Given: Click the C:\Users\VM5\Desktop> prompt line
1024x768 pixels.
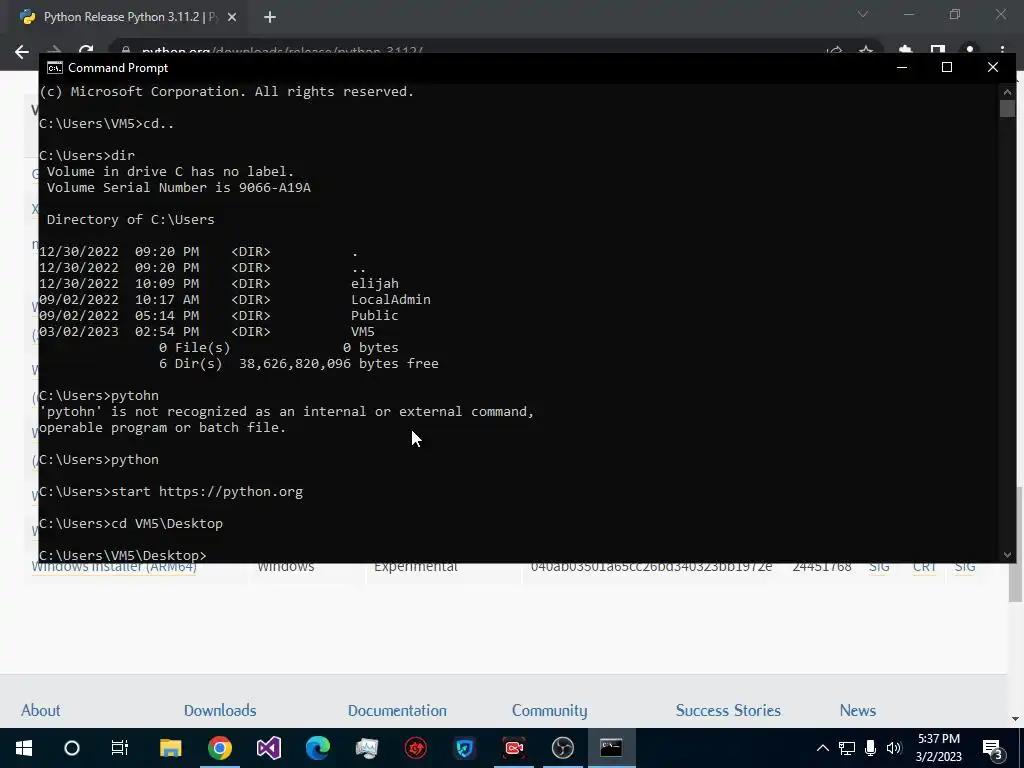Looking at the screenshot, I should pos(123,556).
